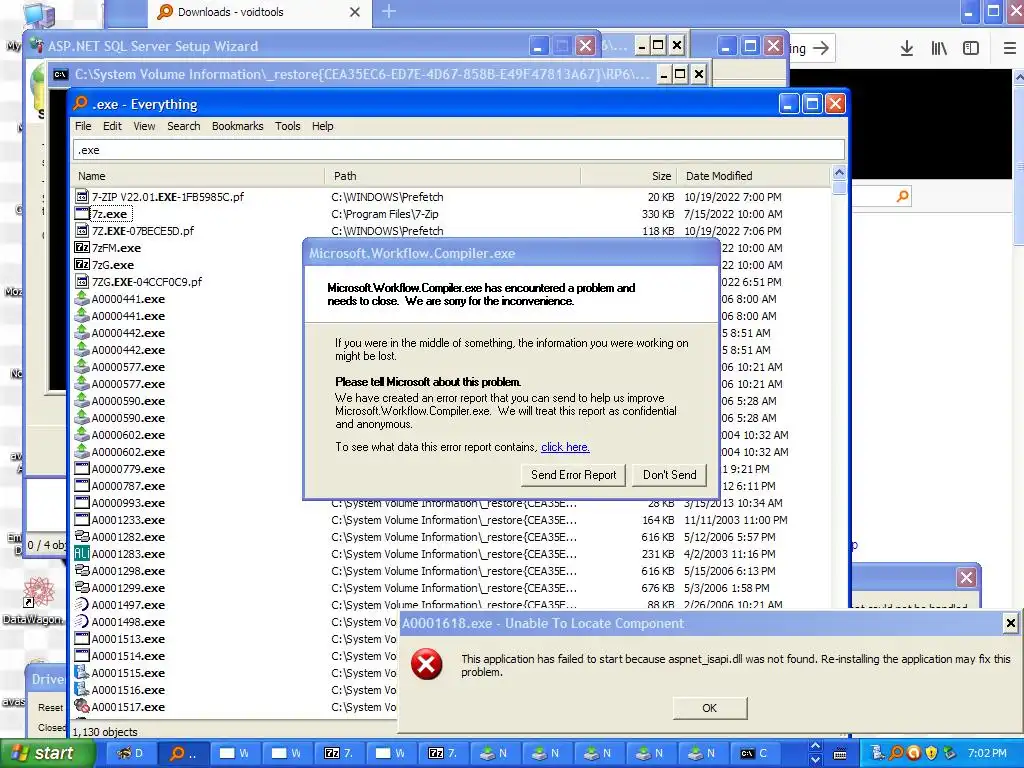Image resolution: width=1024 pixels, height=768 pixels.
Task: Open Firefox hamburger menu
Action: tap(1010, 48)
